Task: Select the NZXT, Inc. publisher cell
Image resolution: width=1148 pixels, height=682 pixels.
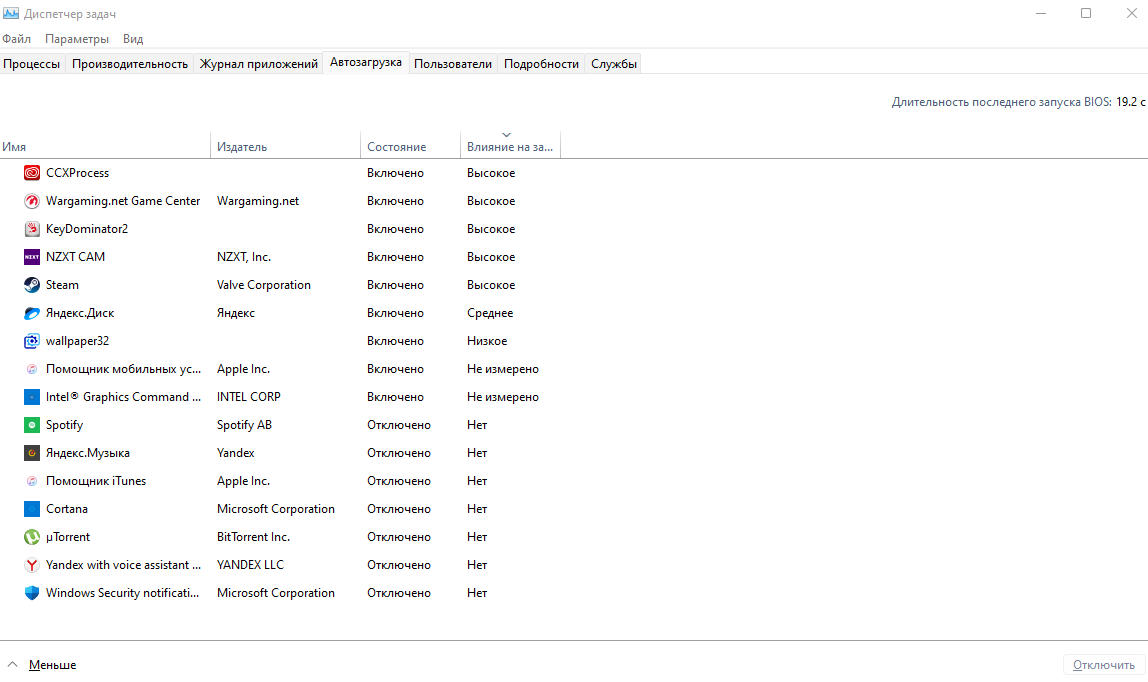Action: [x=244, y=257]
